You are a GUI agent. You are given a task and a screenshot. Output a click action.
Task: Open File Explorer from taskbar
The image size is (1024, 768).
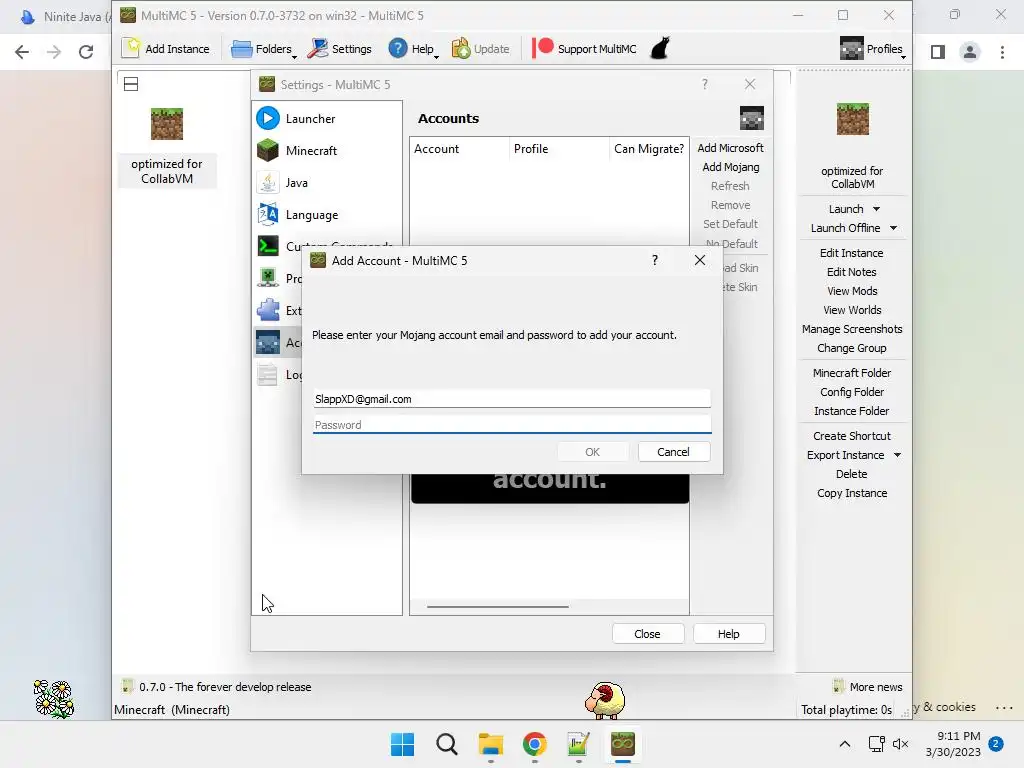tap(490, 744)
